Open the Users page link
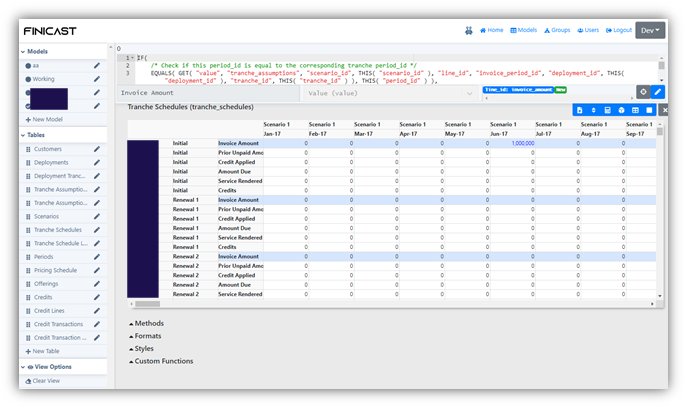This screenshot has width=688, height=409. (588, 30)
